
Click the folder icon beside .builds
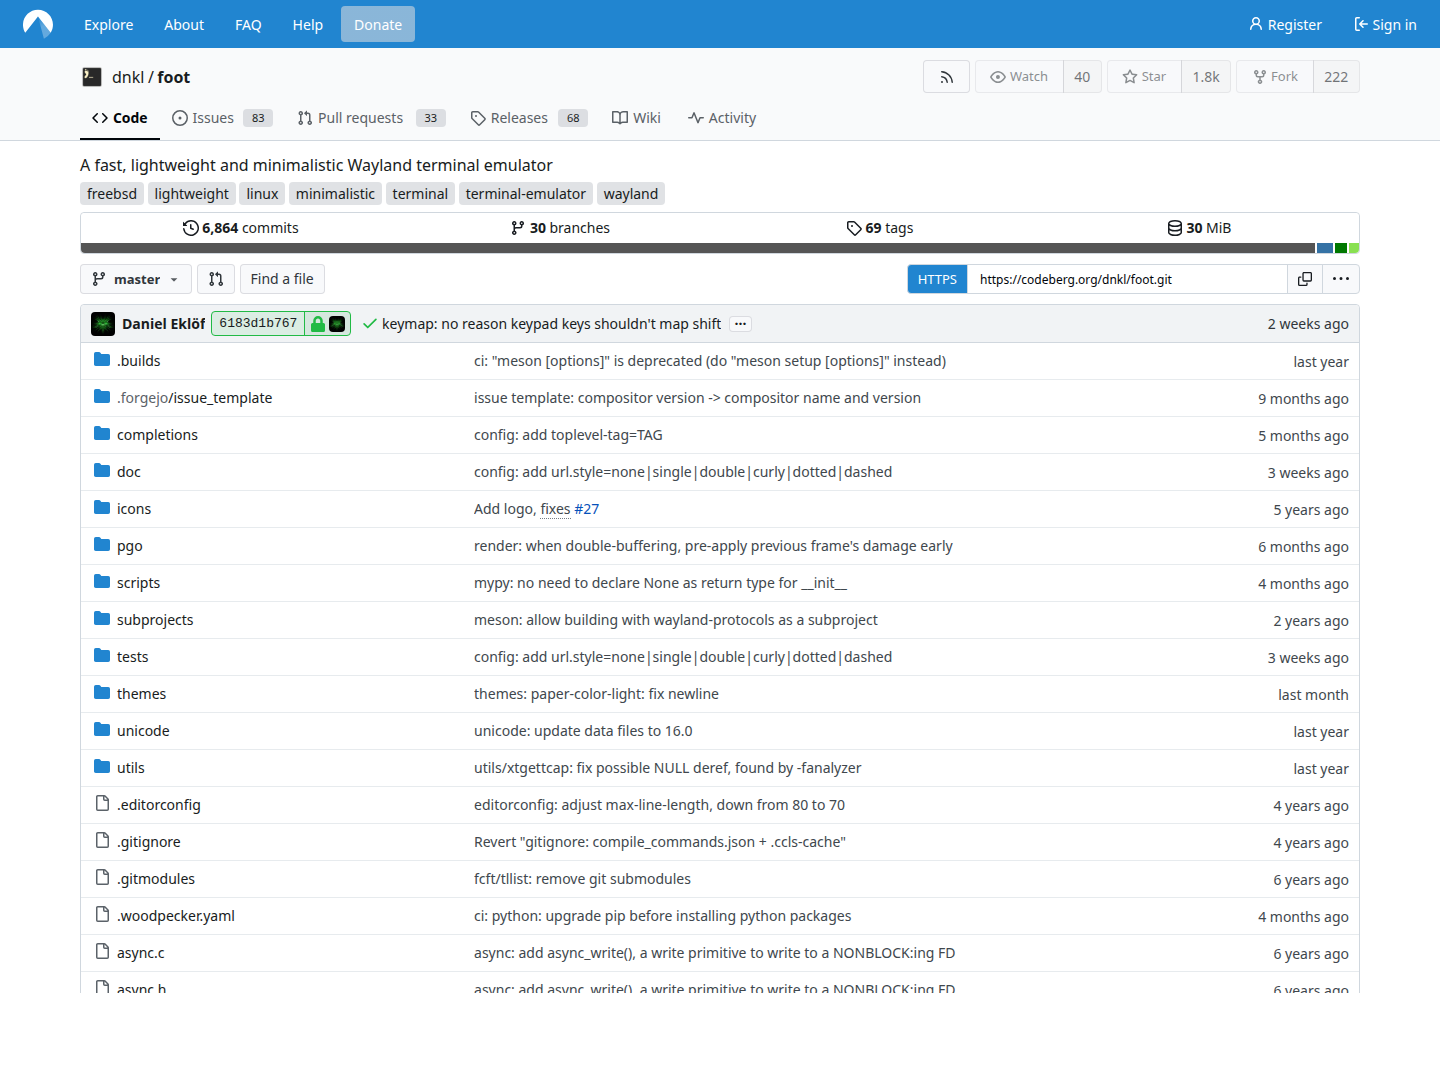point(102,360)
